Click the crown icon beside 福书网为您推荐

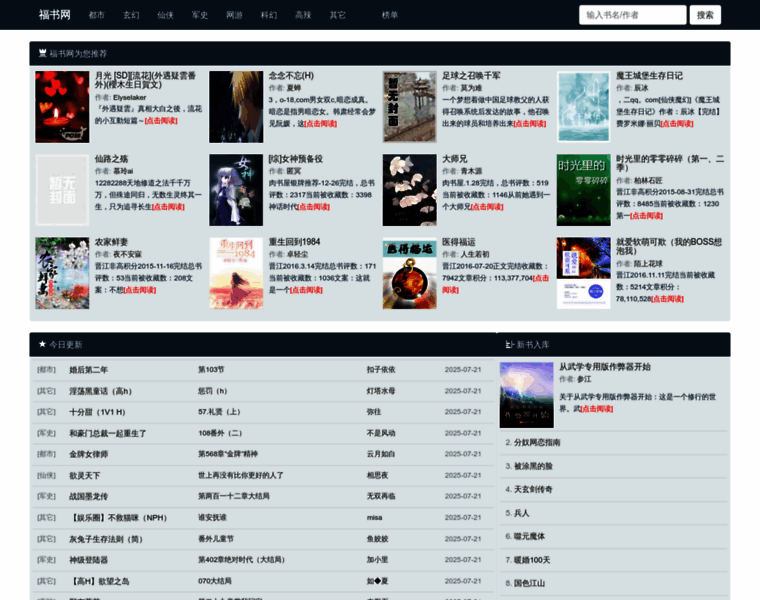point(43,53)
